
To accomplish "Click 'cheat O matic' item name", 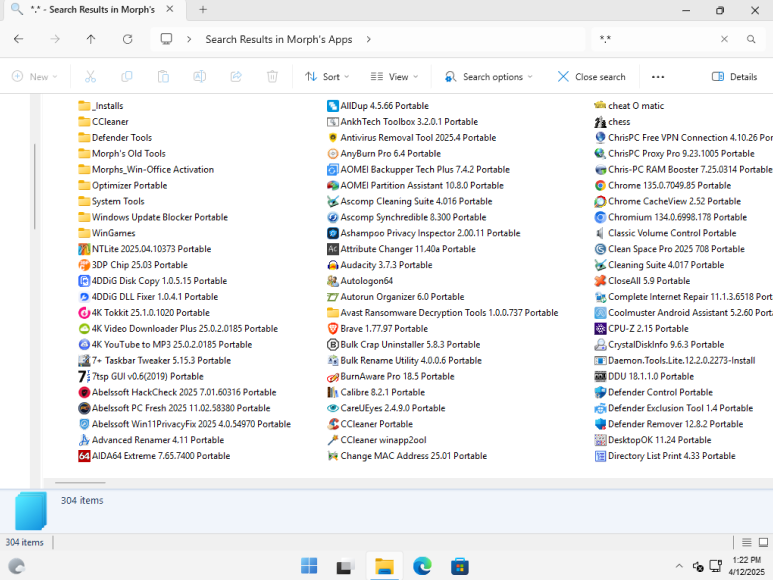I will (636, 106).
